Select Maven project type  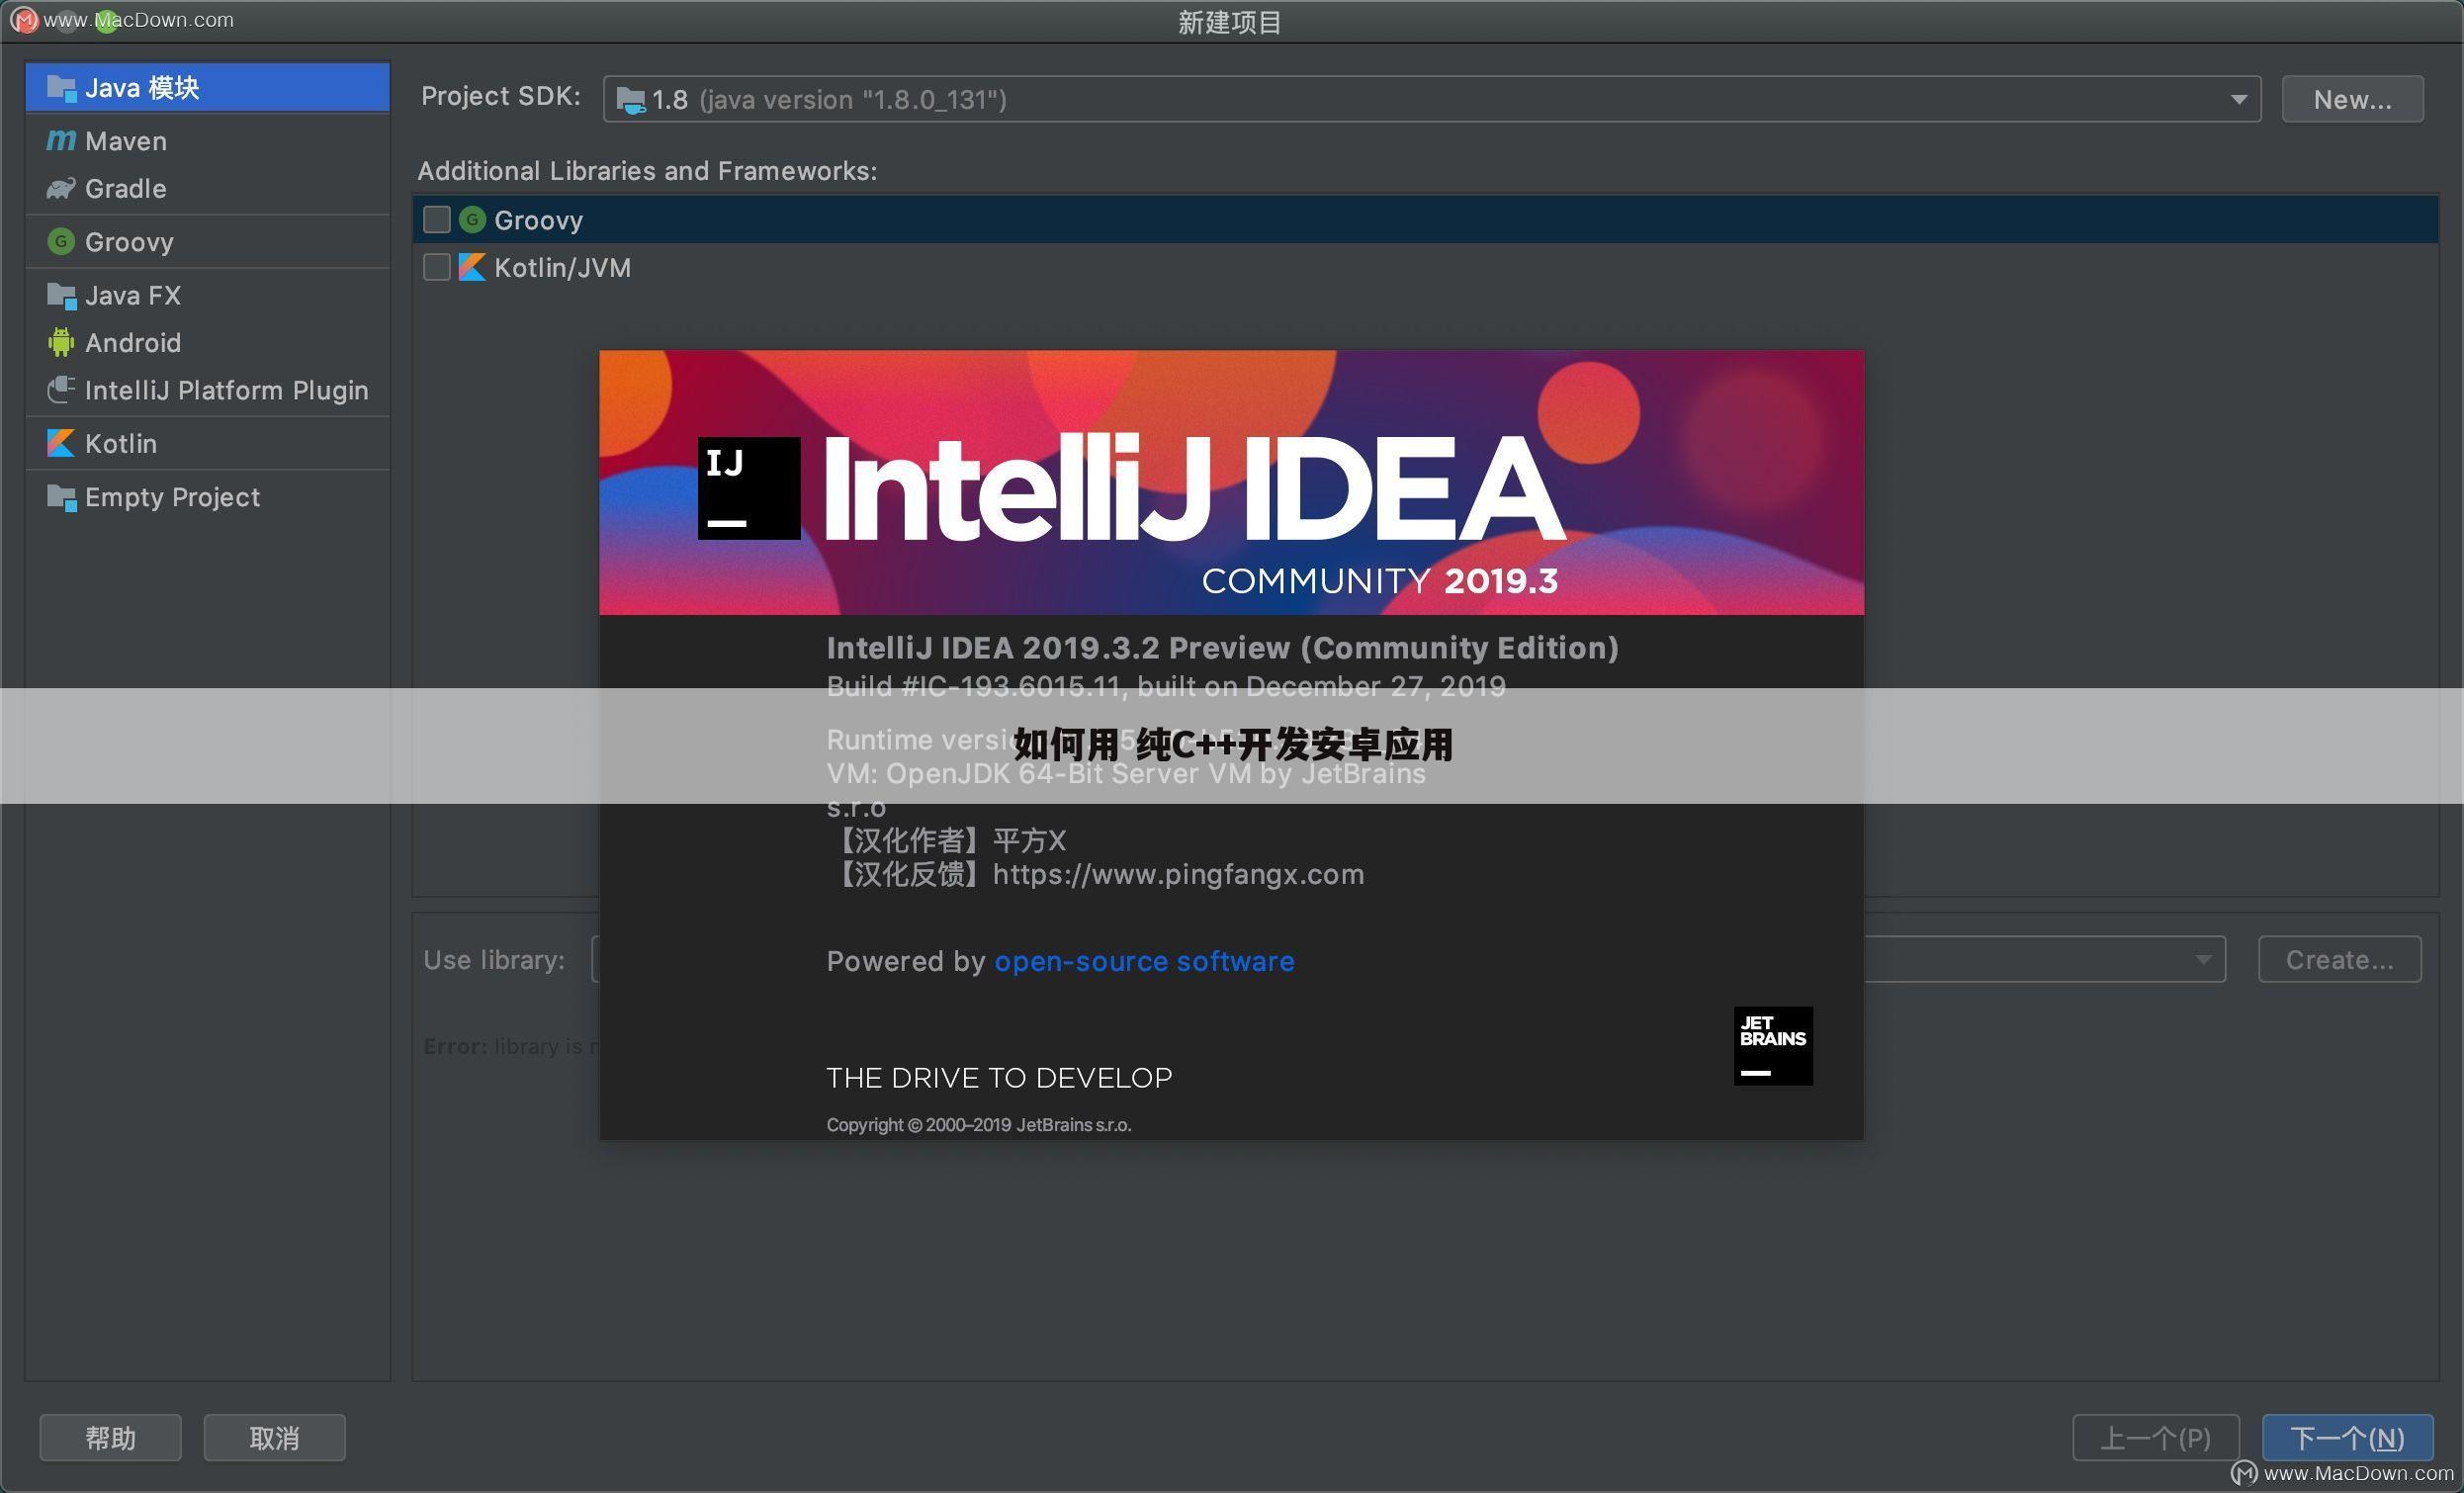point(207,141)
